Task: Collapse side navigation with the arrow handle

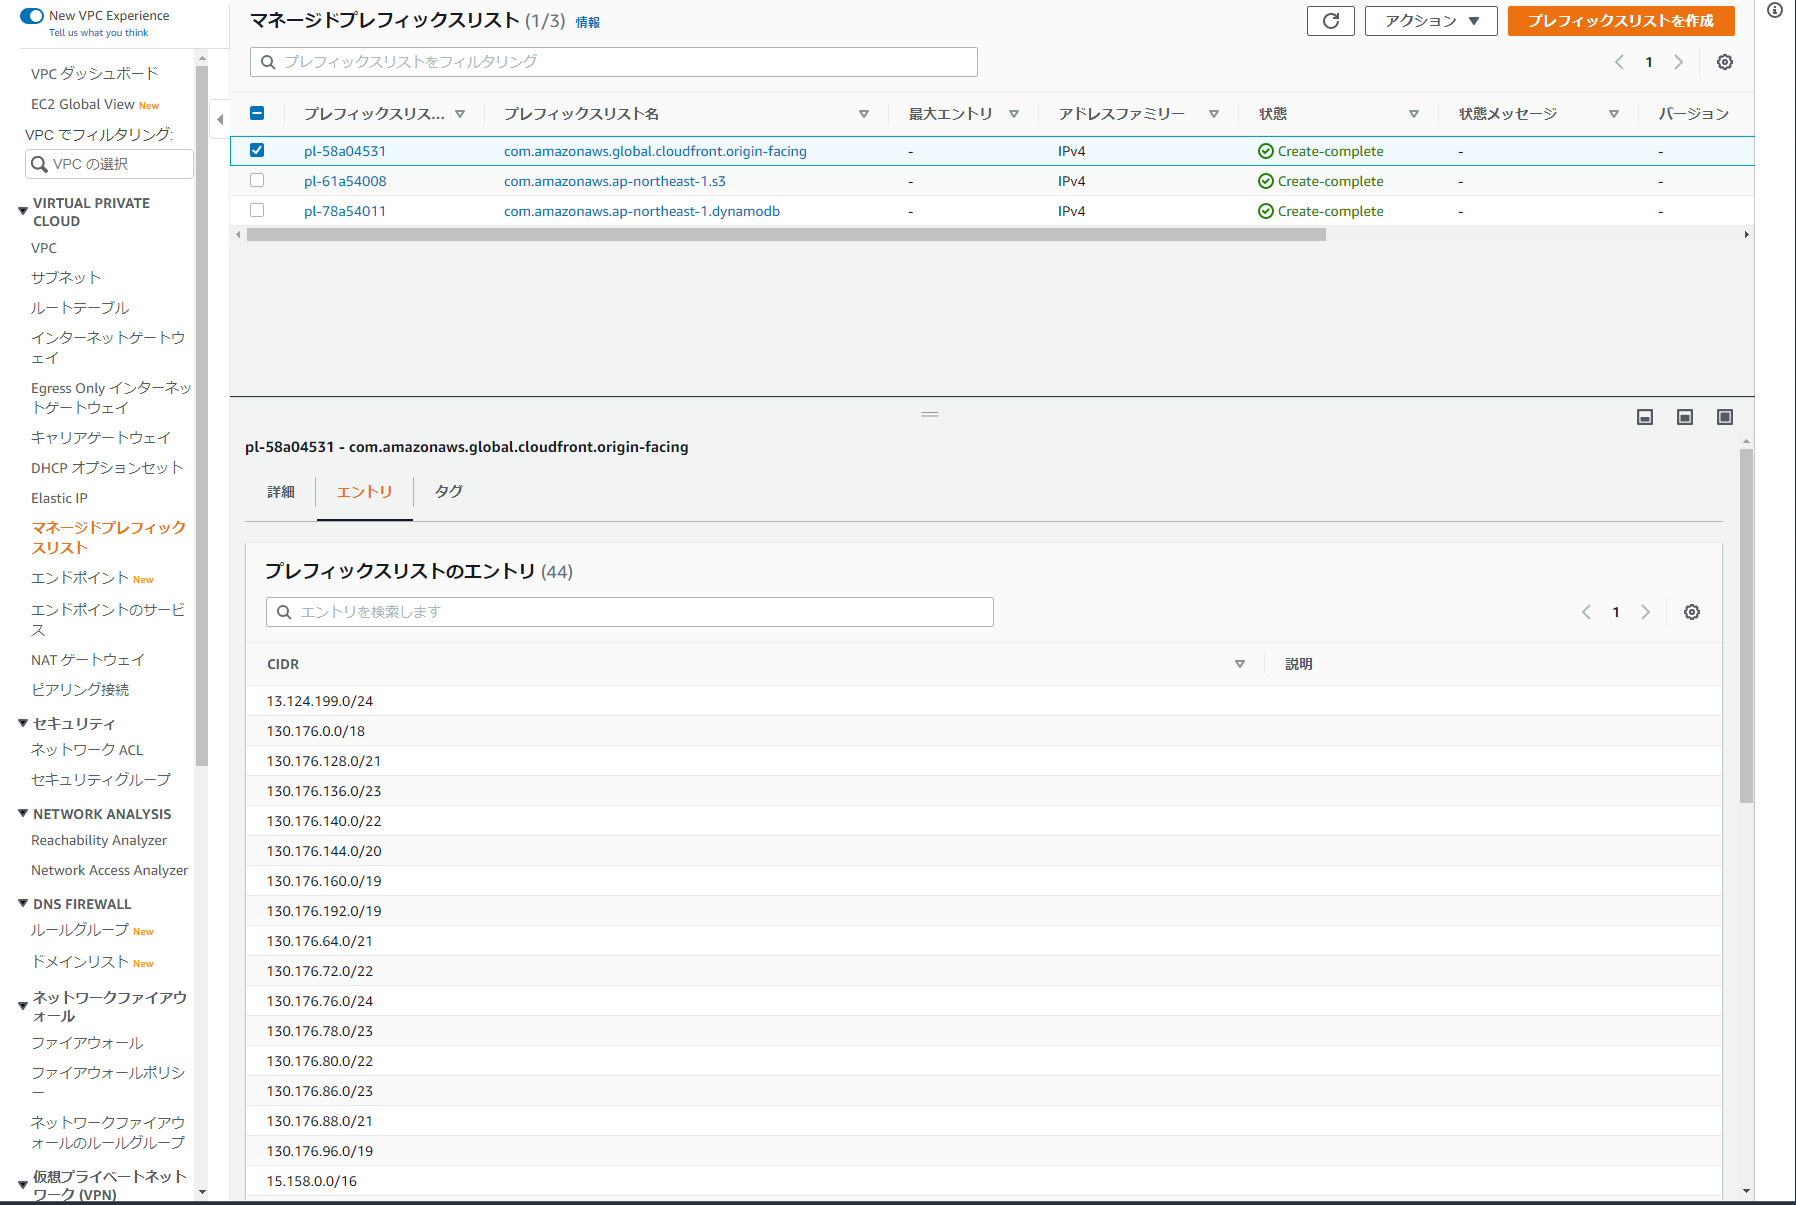Action: point(220,119)
